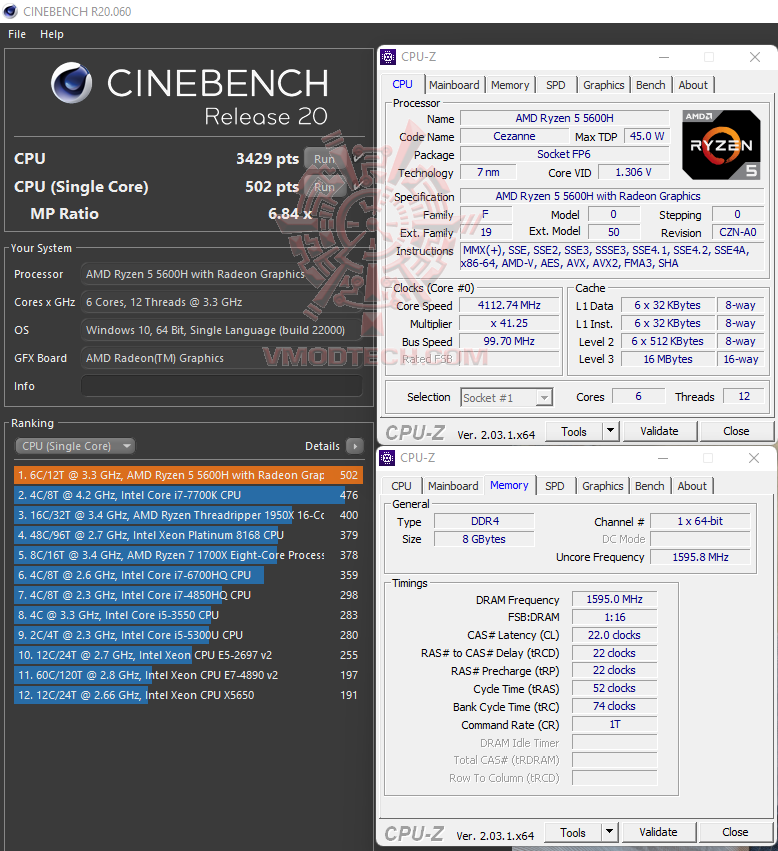
Task: Open the Help menu
Action: pos(52,34)
